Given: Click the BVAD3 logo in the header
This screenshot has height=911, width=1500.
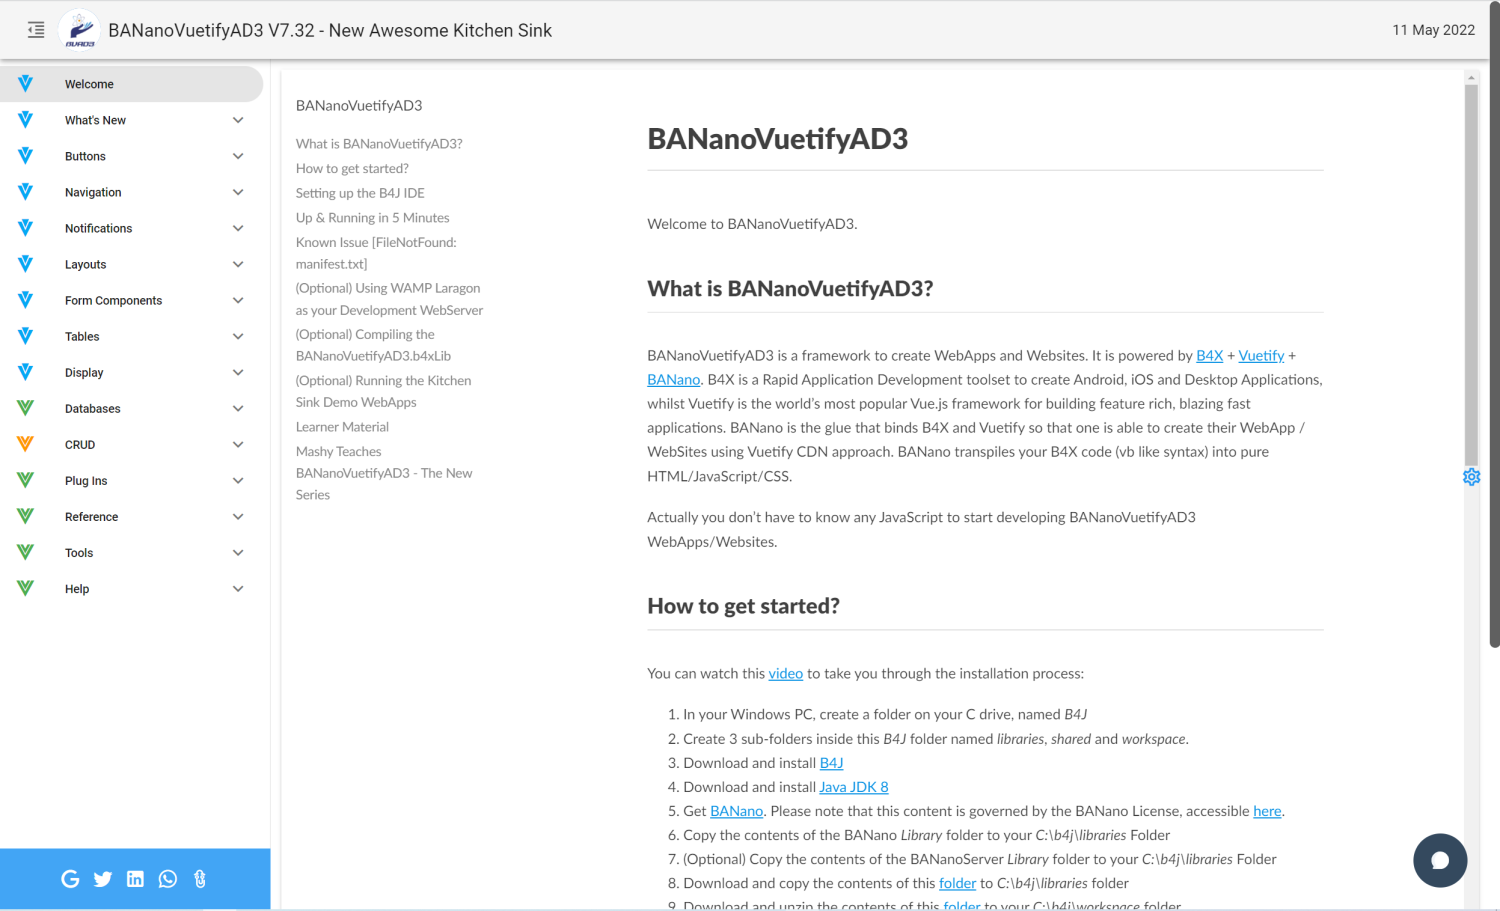Looking at the screenshot, I should (79, 30).
